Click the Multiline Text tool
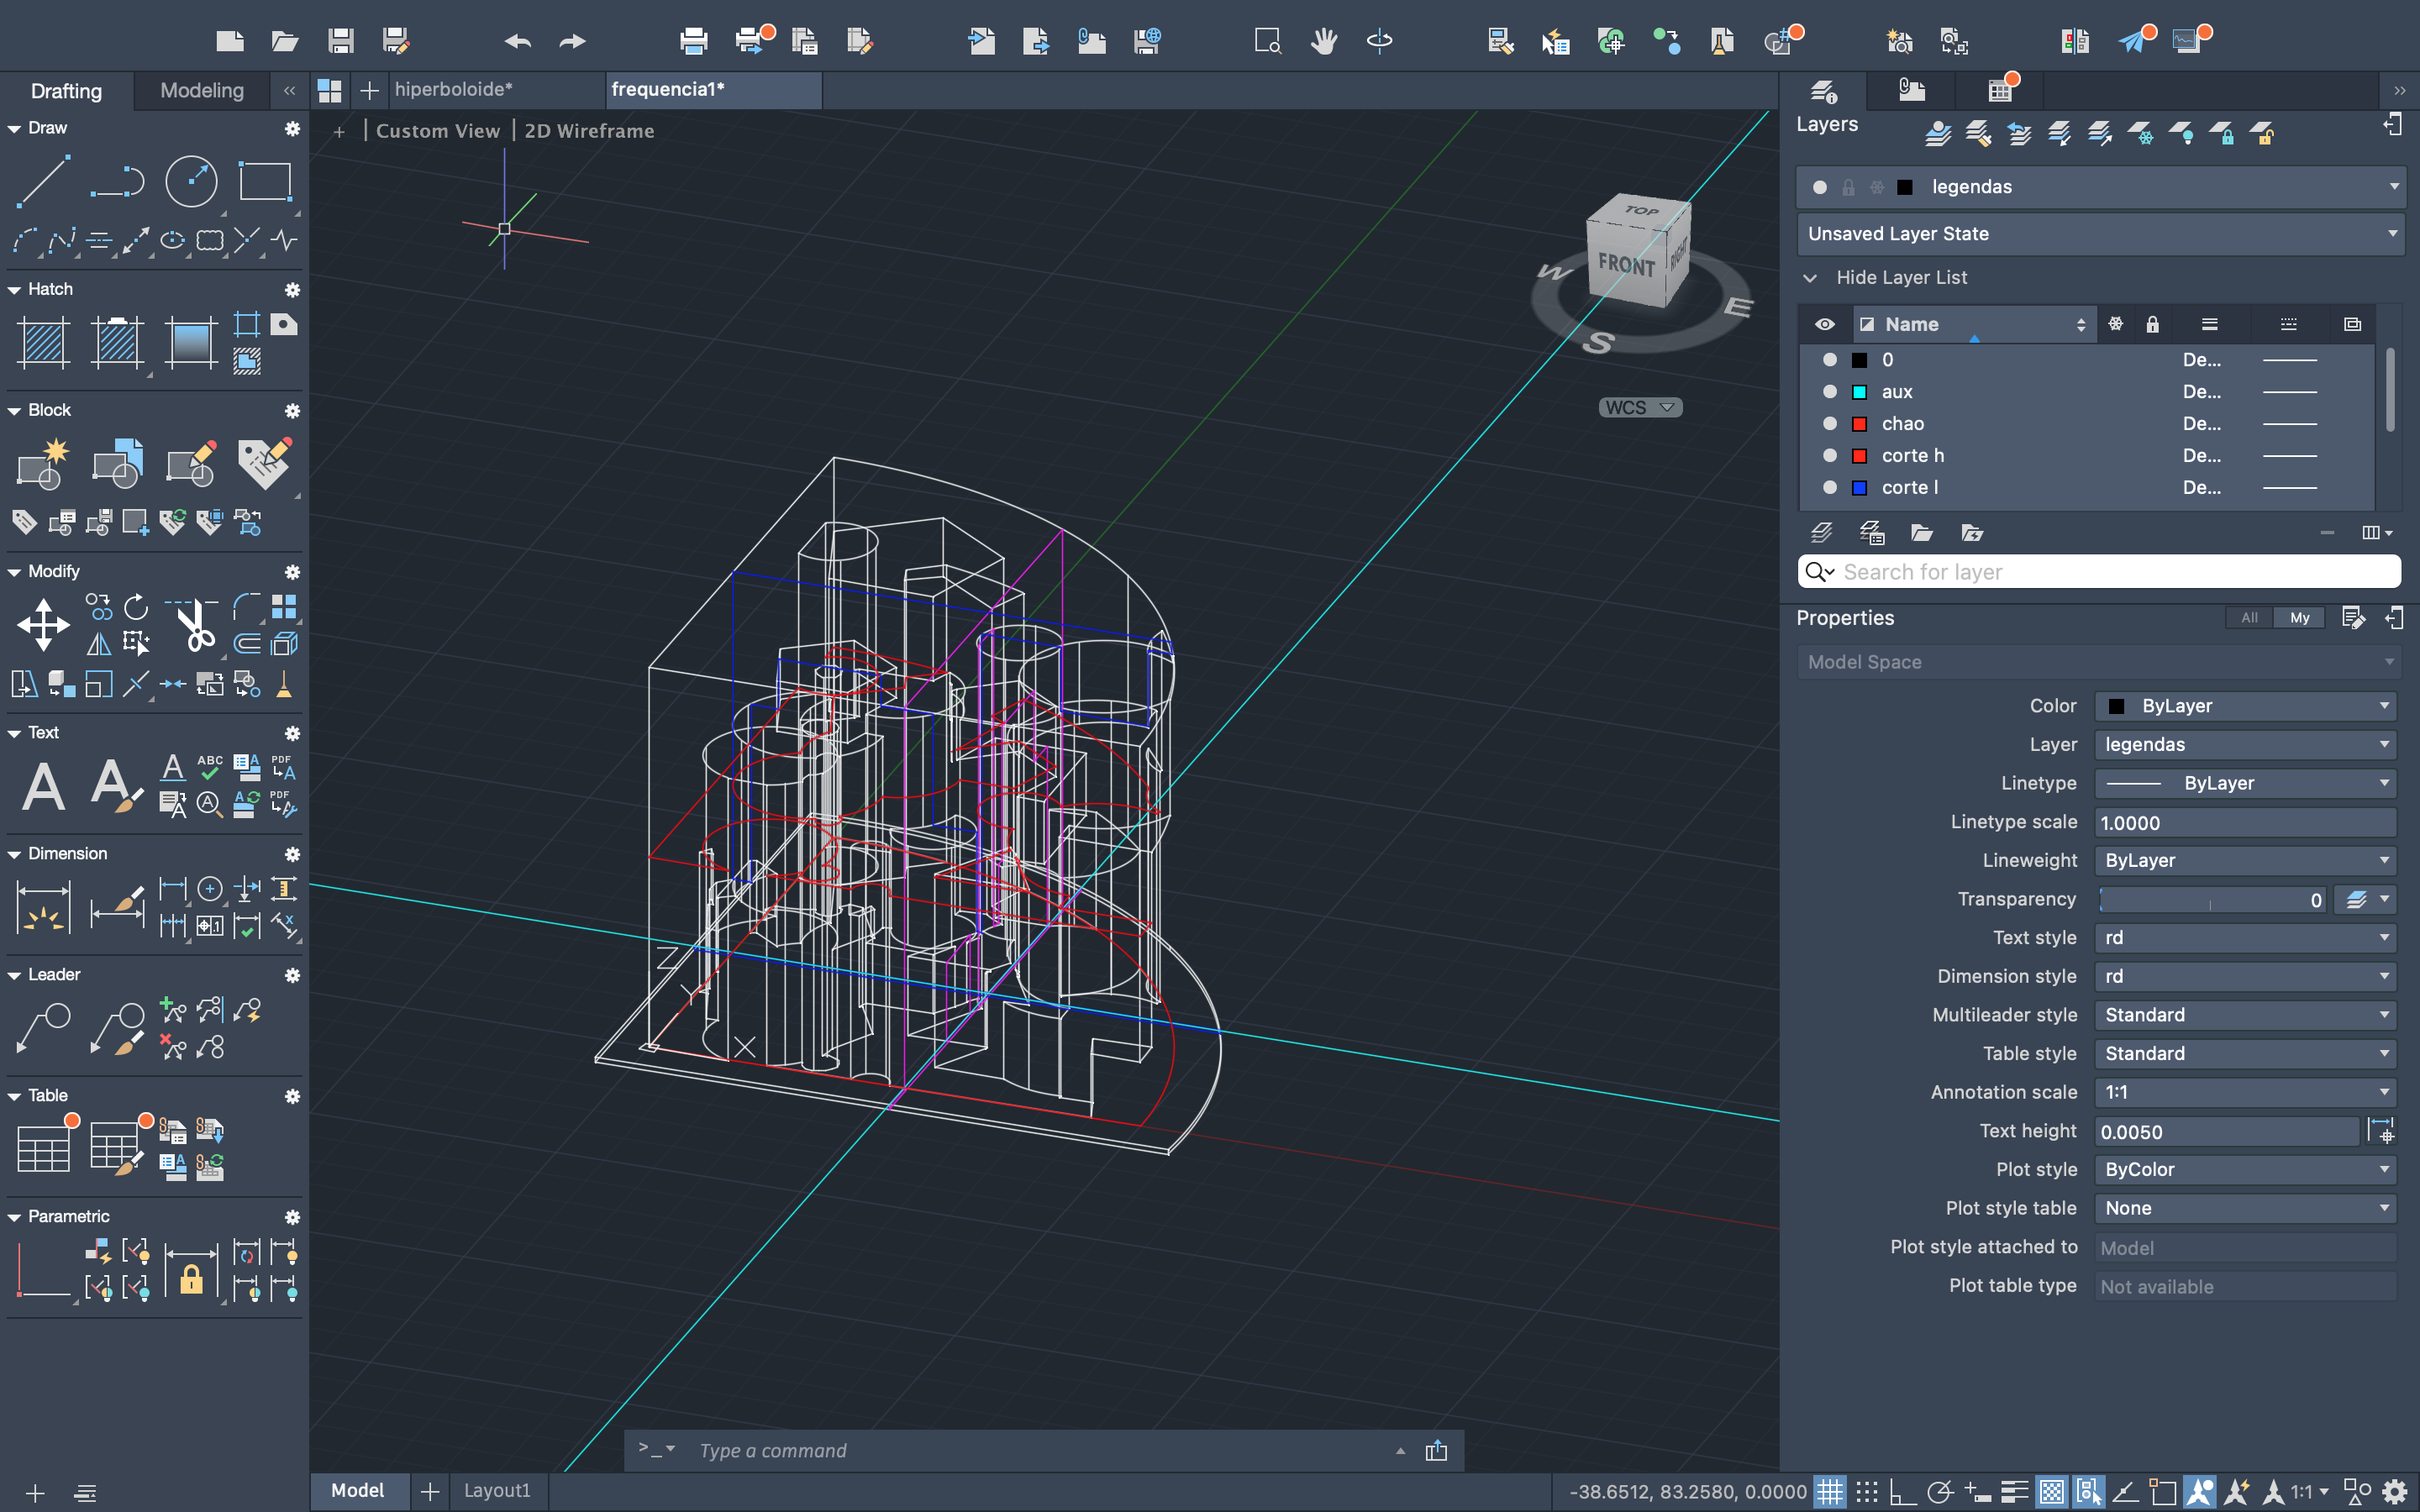The height and width of the screenshot is (1512, 2420). tap(43, 785)
